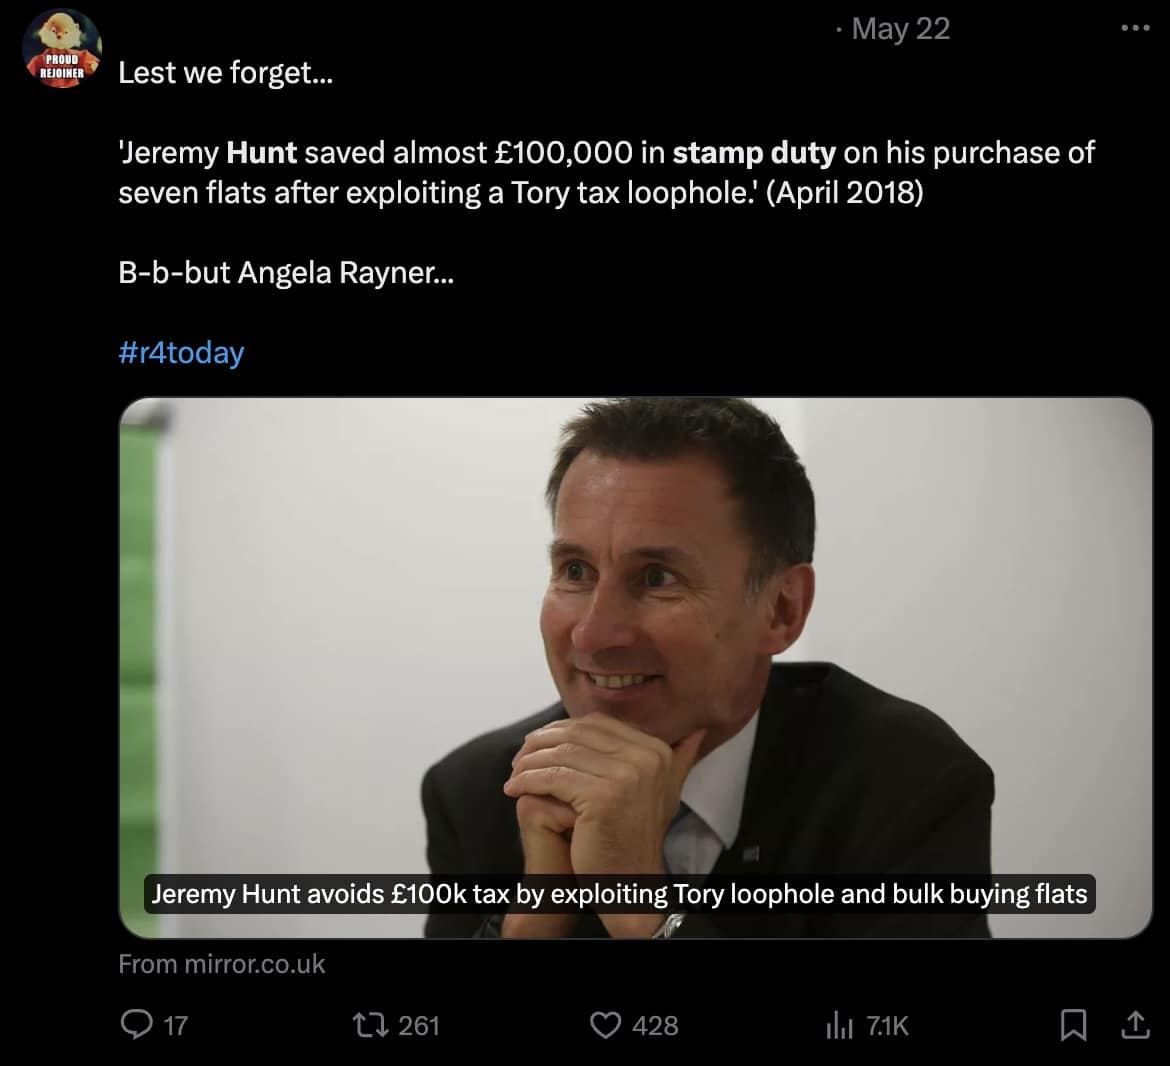Open the 7.1K views counter

[886, 1025]
